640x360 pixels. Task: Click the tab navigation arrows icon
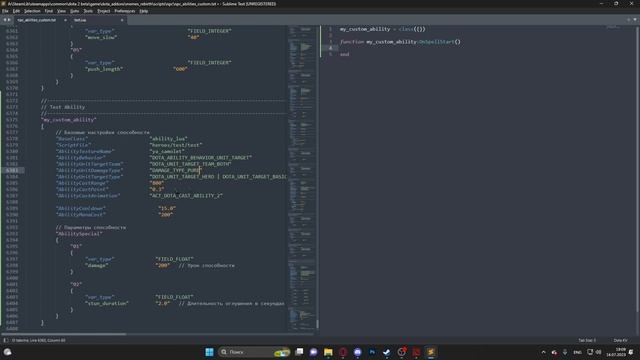click(x=7, y=20)
